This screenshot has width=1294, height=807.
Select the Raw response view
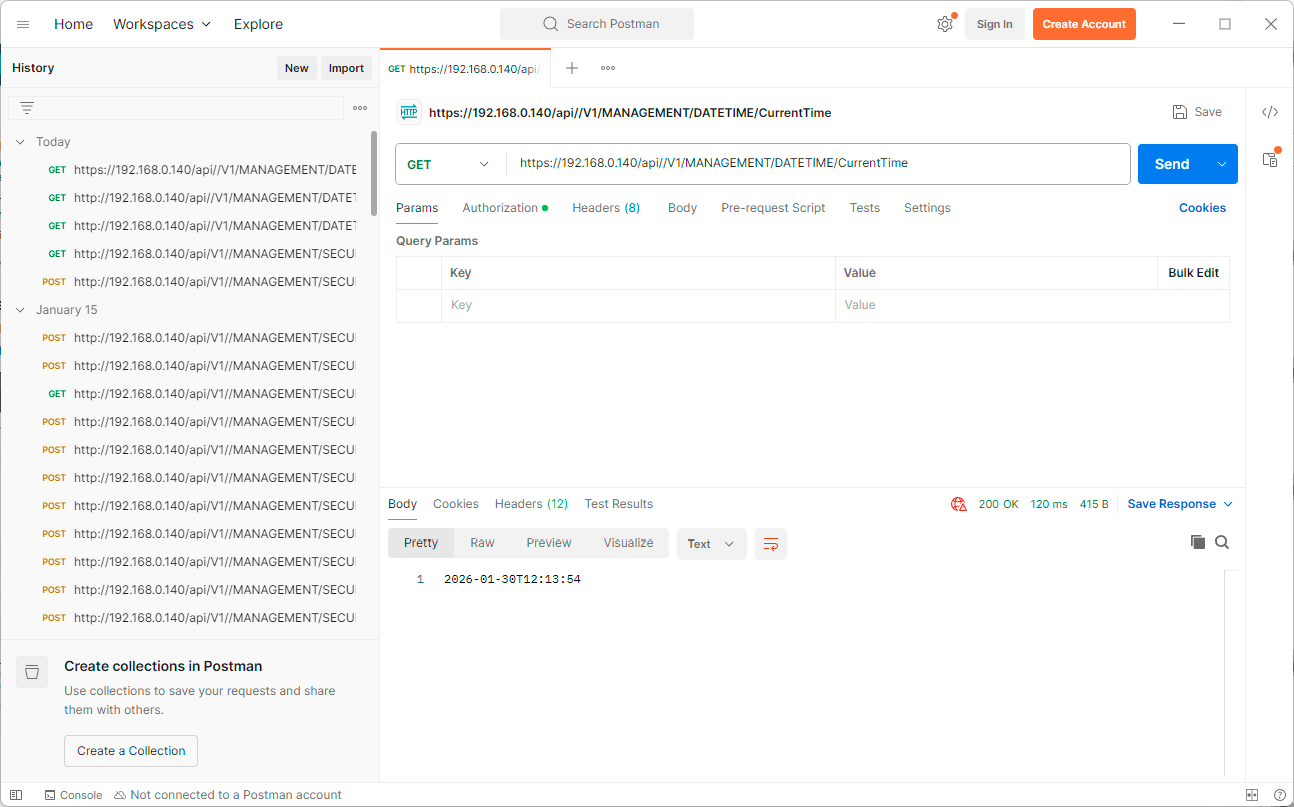pos(482,543)
